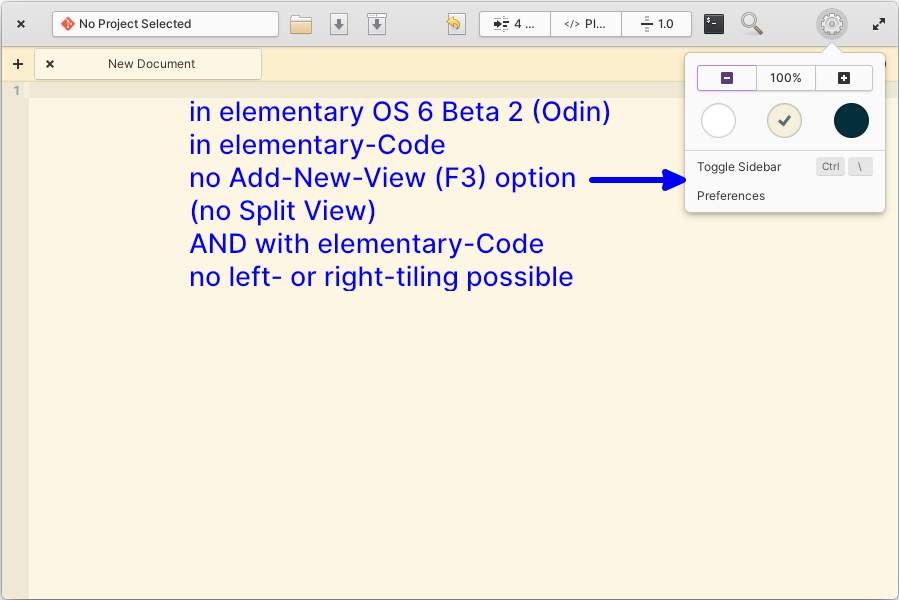Use the Save As toolbar icon

tap(377, 23)
